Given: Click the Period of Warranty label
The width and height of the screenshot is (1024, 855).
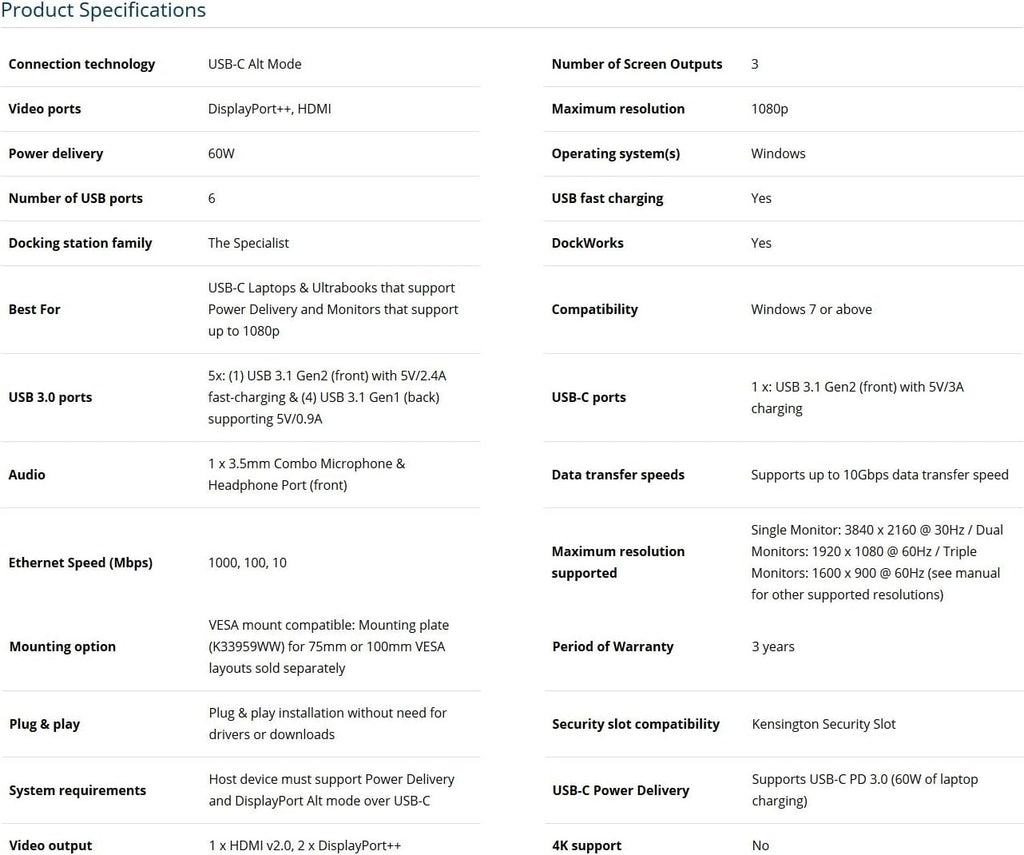Looking at the screenshot, I should coord(613,647).
